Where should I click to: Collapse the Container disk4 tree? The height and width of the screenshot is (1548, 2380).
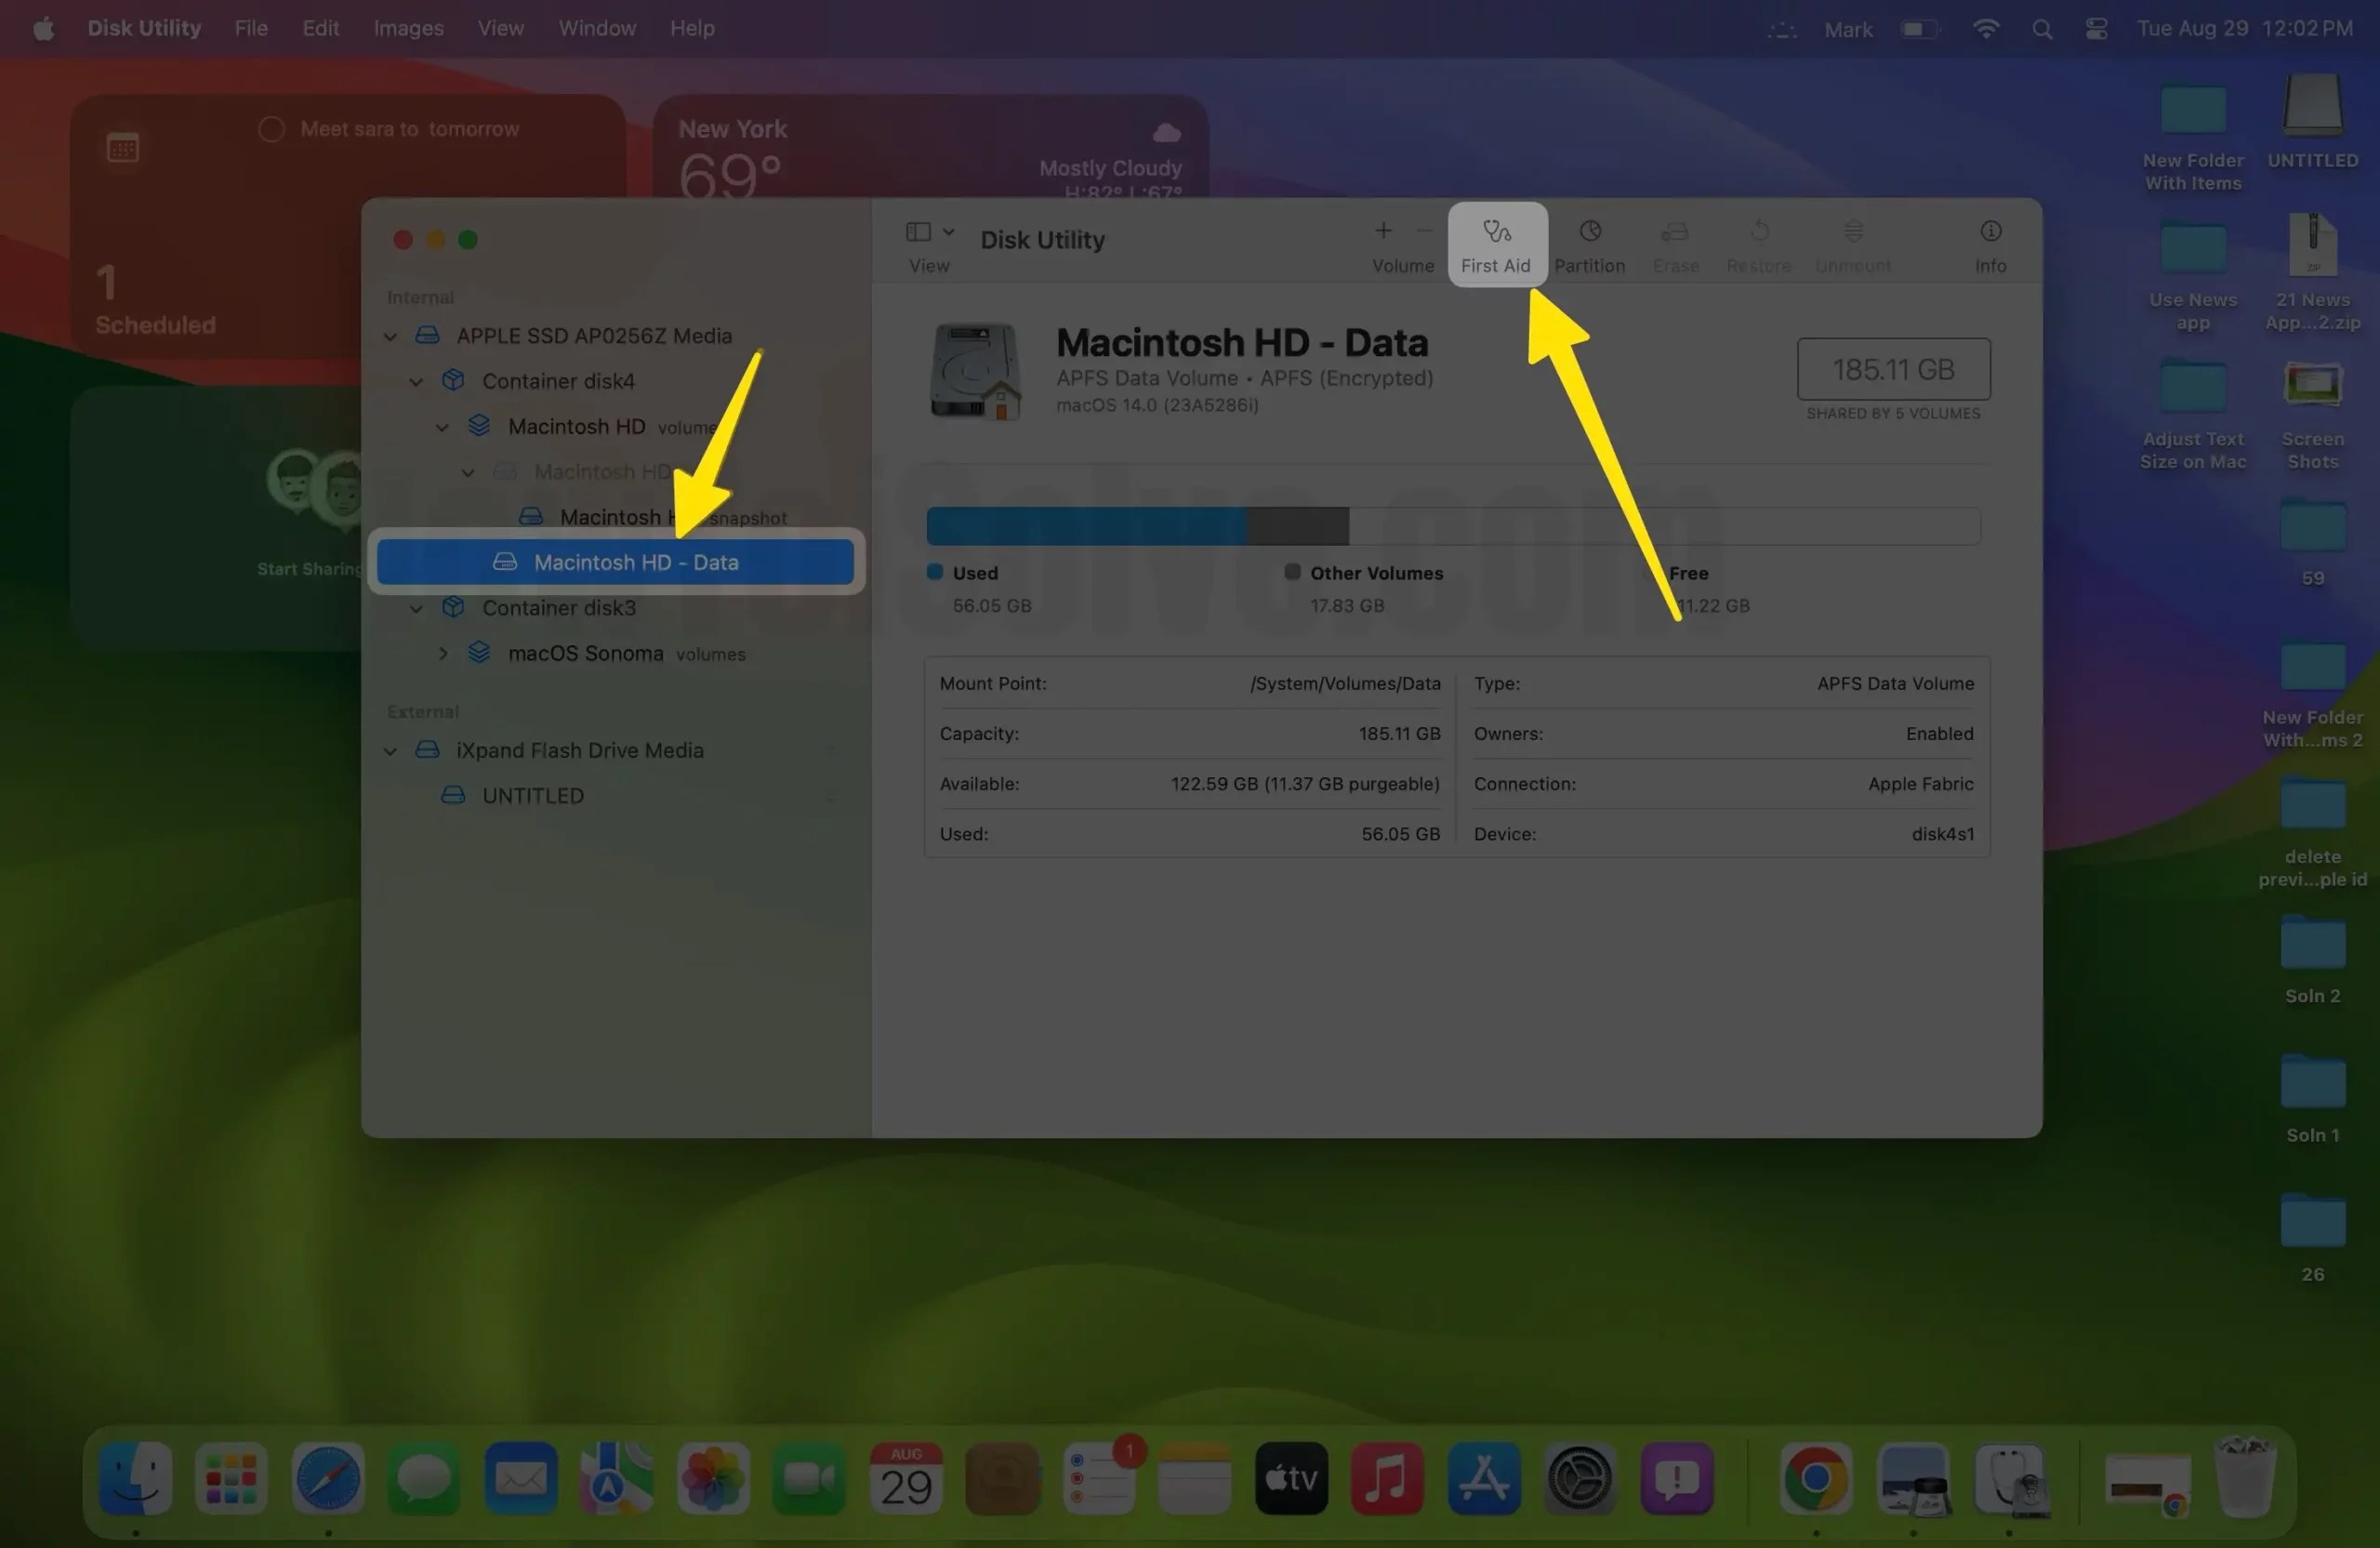(415, 381)
